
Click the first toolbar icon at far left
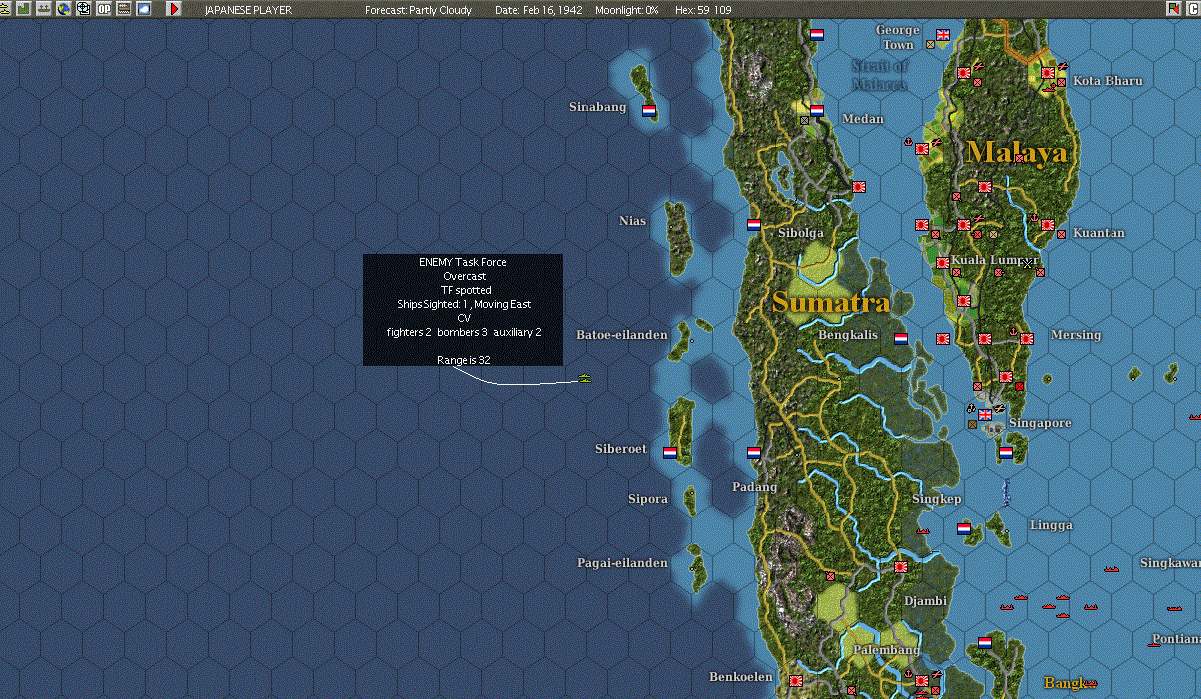click(x=5, y=8)
